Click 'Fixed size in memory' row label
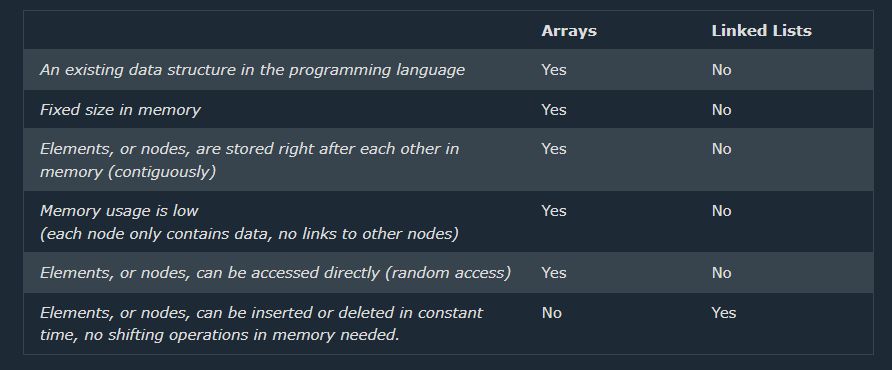Viewport: 892px width, 370px height. click(120, 110)
